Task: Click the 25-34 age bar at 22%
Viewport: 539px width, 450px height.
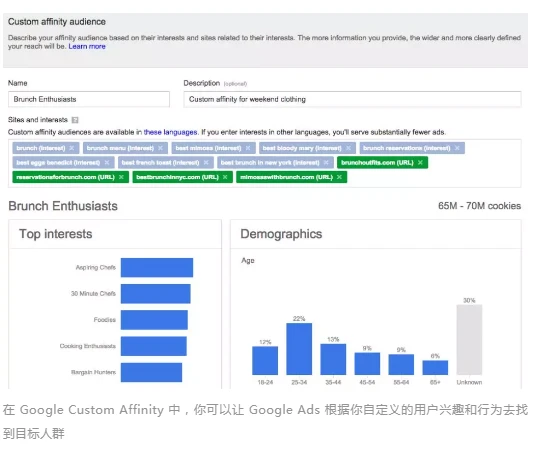Action: click(x=299, y=349)
